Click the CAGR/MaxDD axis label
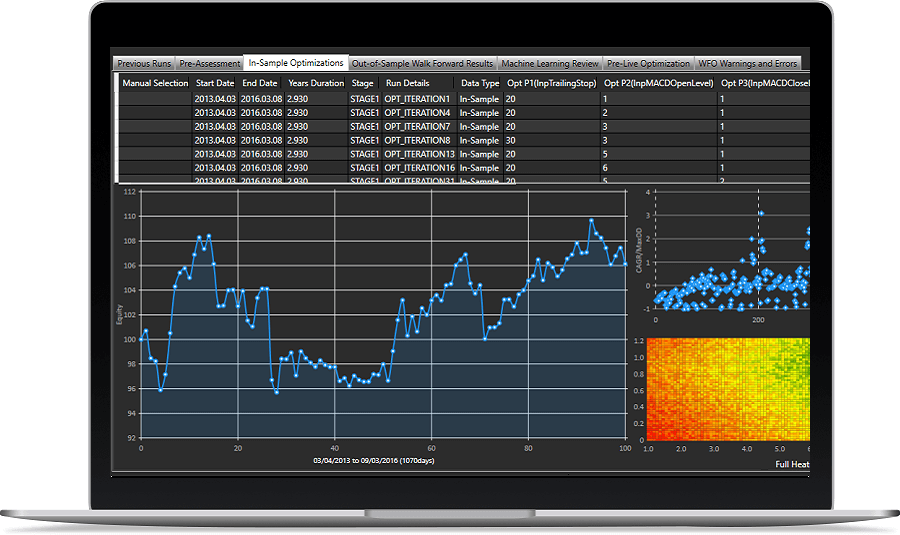 point(639,250)
